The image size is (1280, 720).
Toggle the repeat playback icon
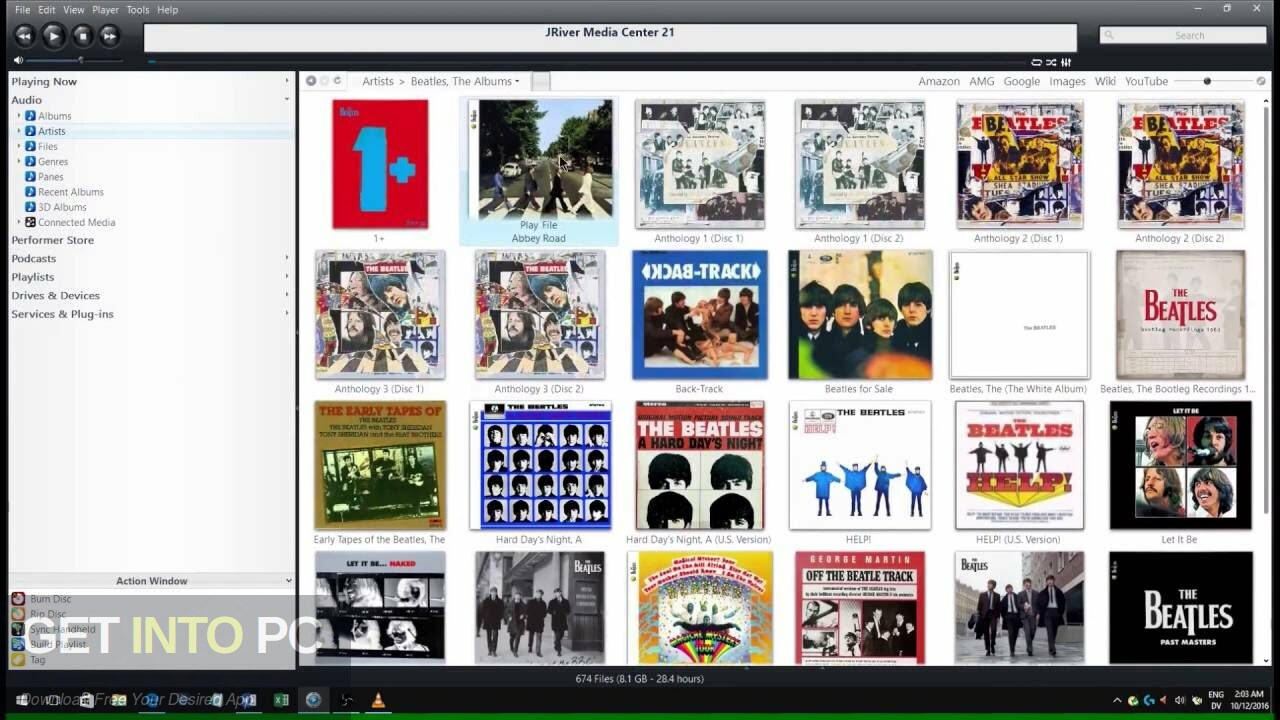[x=1036, y=62]
